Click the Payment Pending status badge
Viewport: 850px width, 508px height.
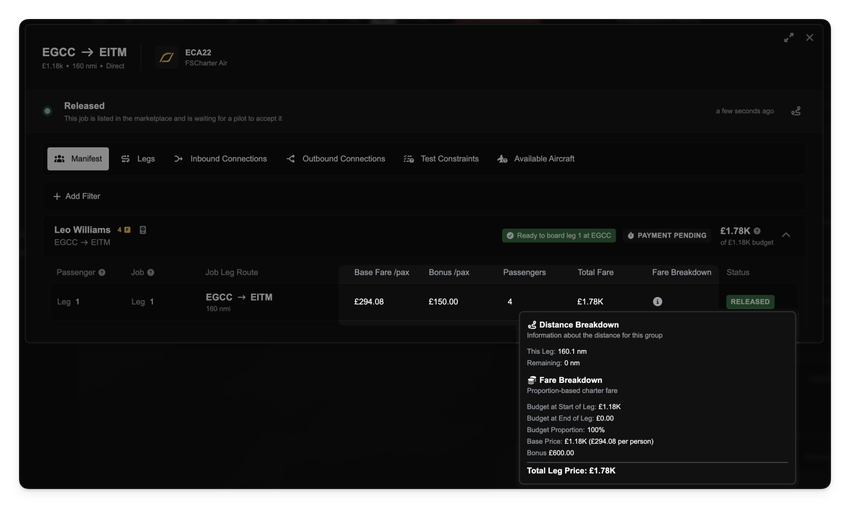pos(666,236)
